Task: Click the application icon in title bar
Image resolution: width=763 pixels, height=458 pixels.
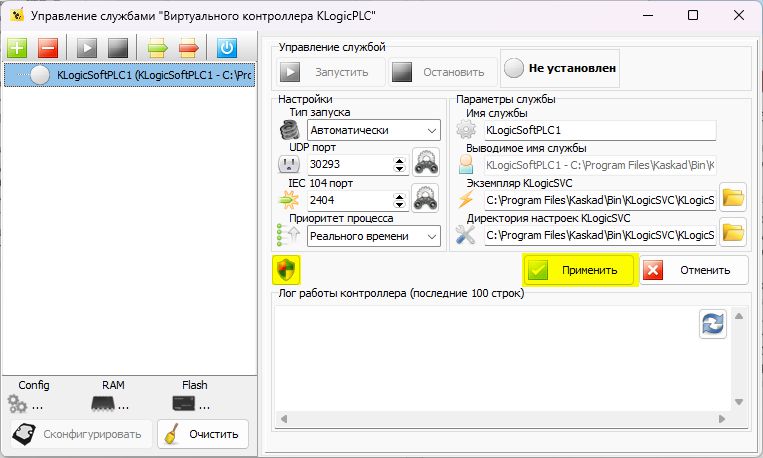Action: pos(17,16)
